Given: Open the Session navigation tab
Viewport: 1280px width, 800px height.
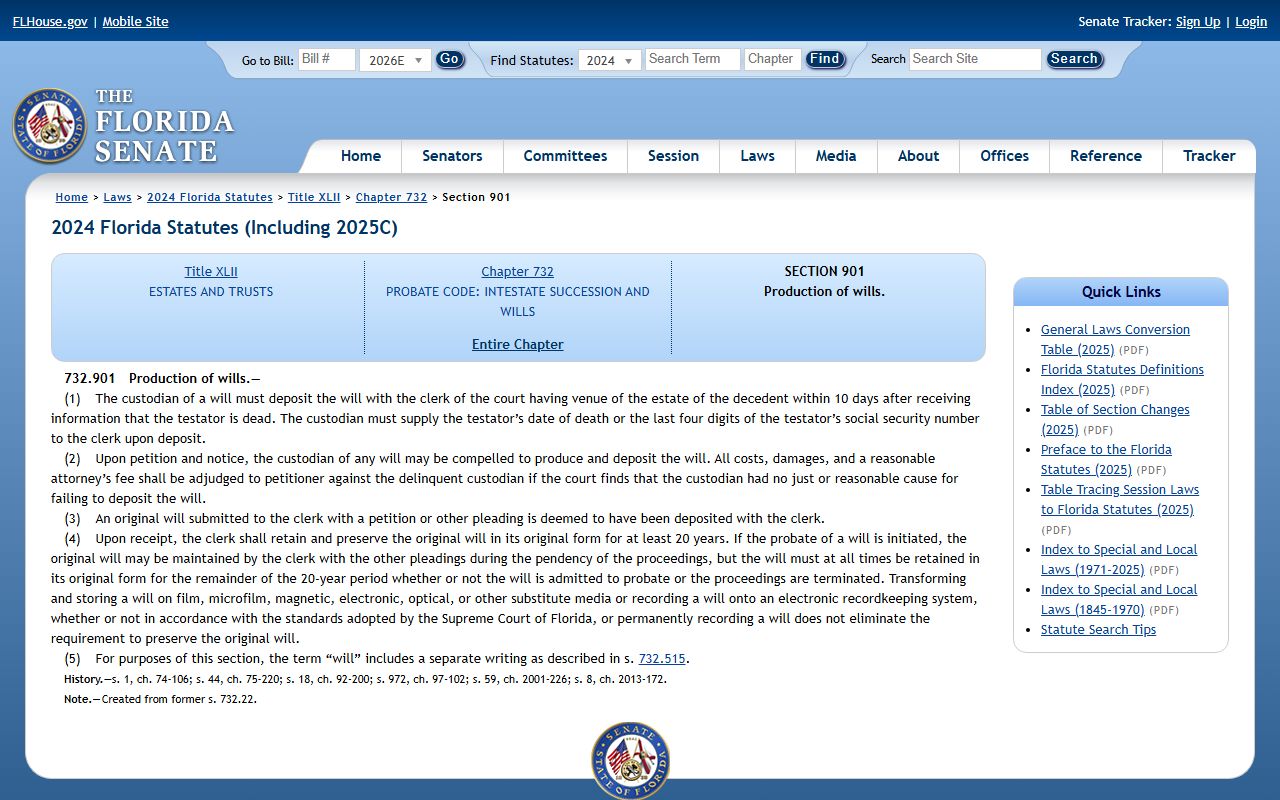Looking at the screenshot, I should 673,156.
